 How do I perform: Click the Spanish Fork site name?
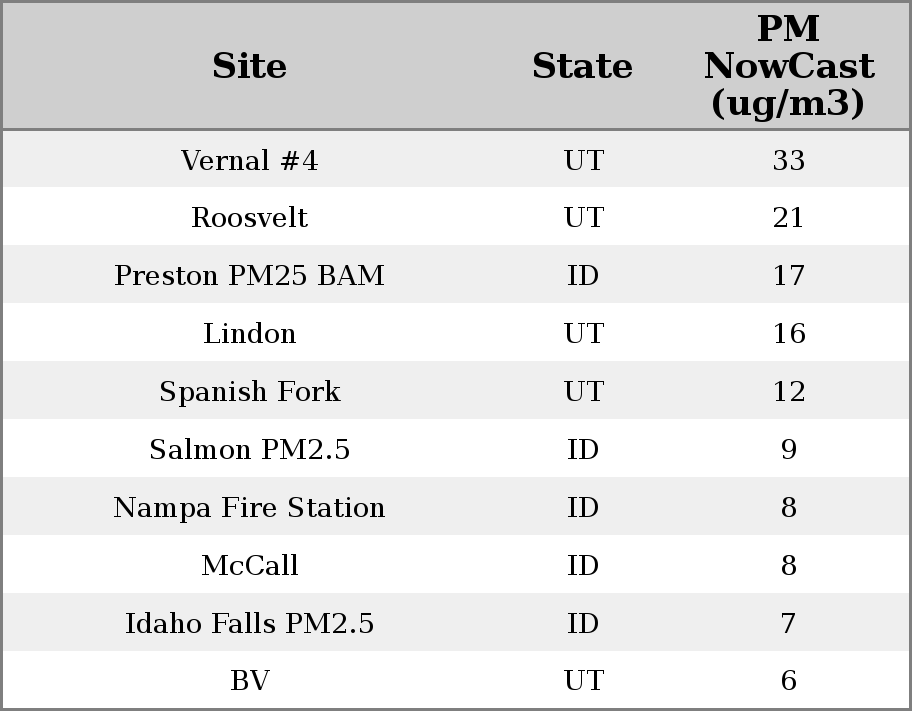pyautogui.click(x=250, y=392)
